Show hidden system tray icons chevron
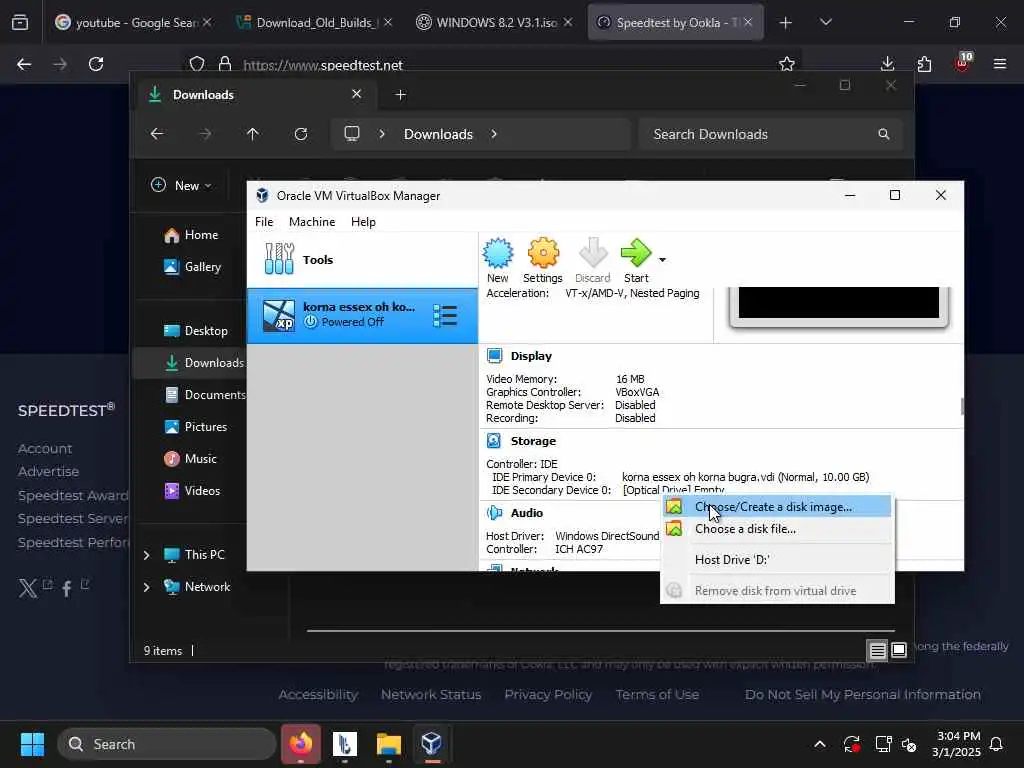Screen dimensions: 1024x768 point(820,744)
